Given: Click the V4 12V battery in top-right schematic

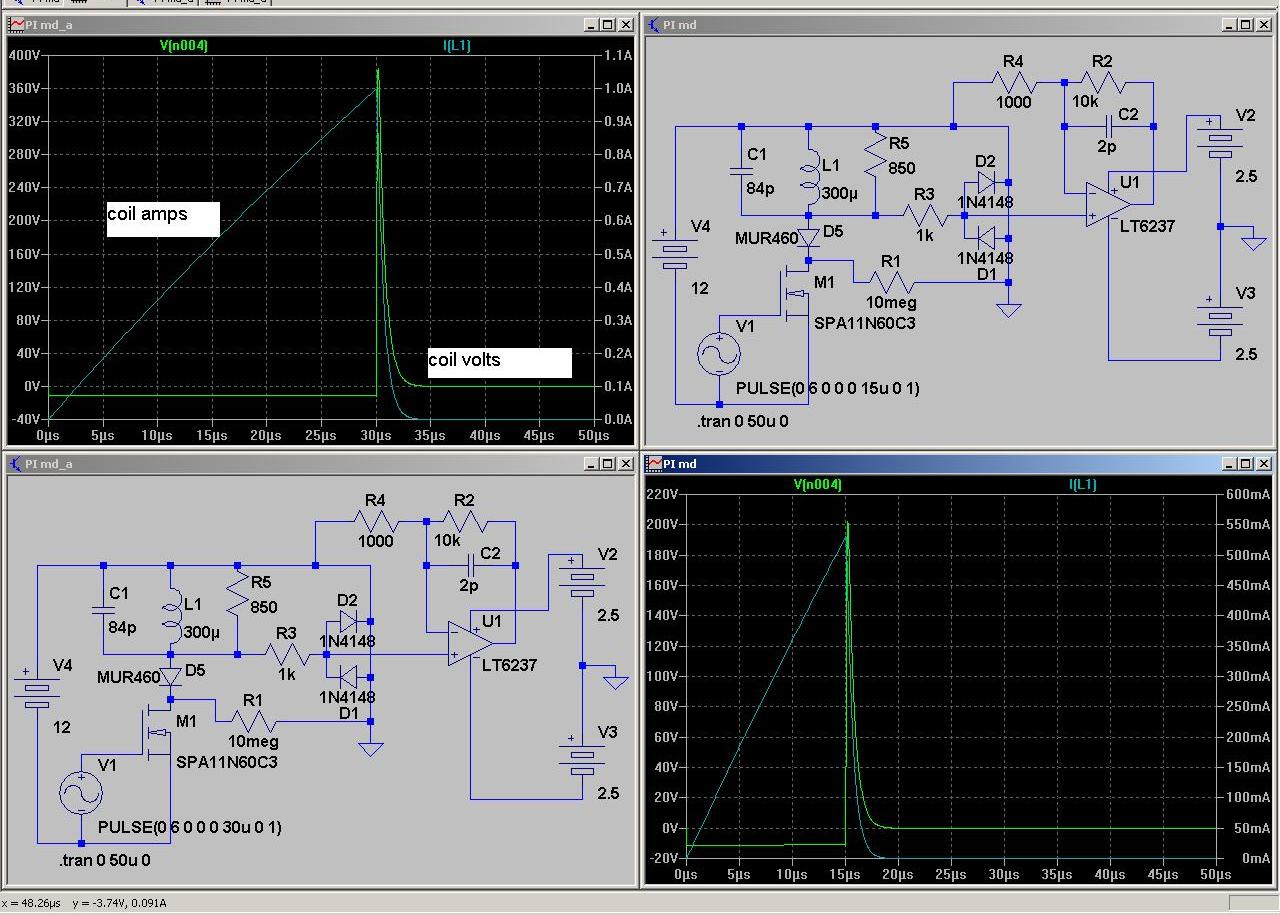Looking at the screenshot, I should coord(676,252).
